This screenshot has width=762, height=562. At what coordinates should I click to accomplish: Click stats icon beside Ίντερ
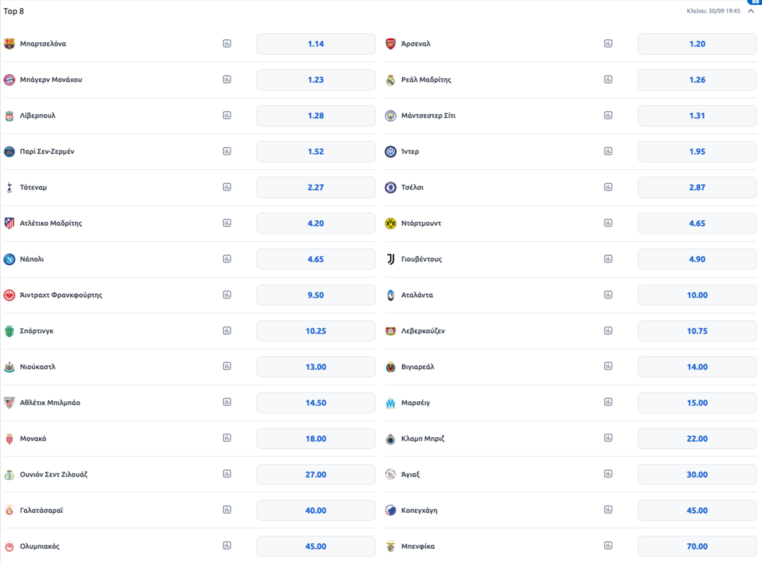(608, 152)
